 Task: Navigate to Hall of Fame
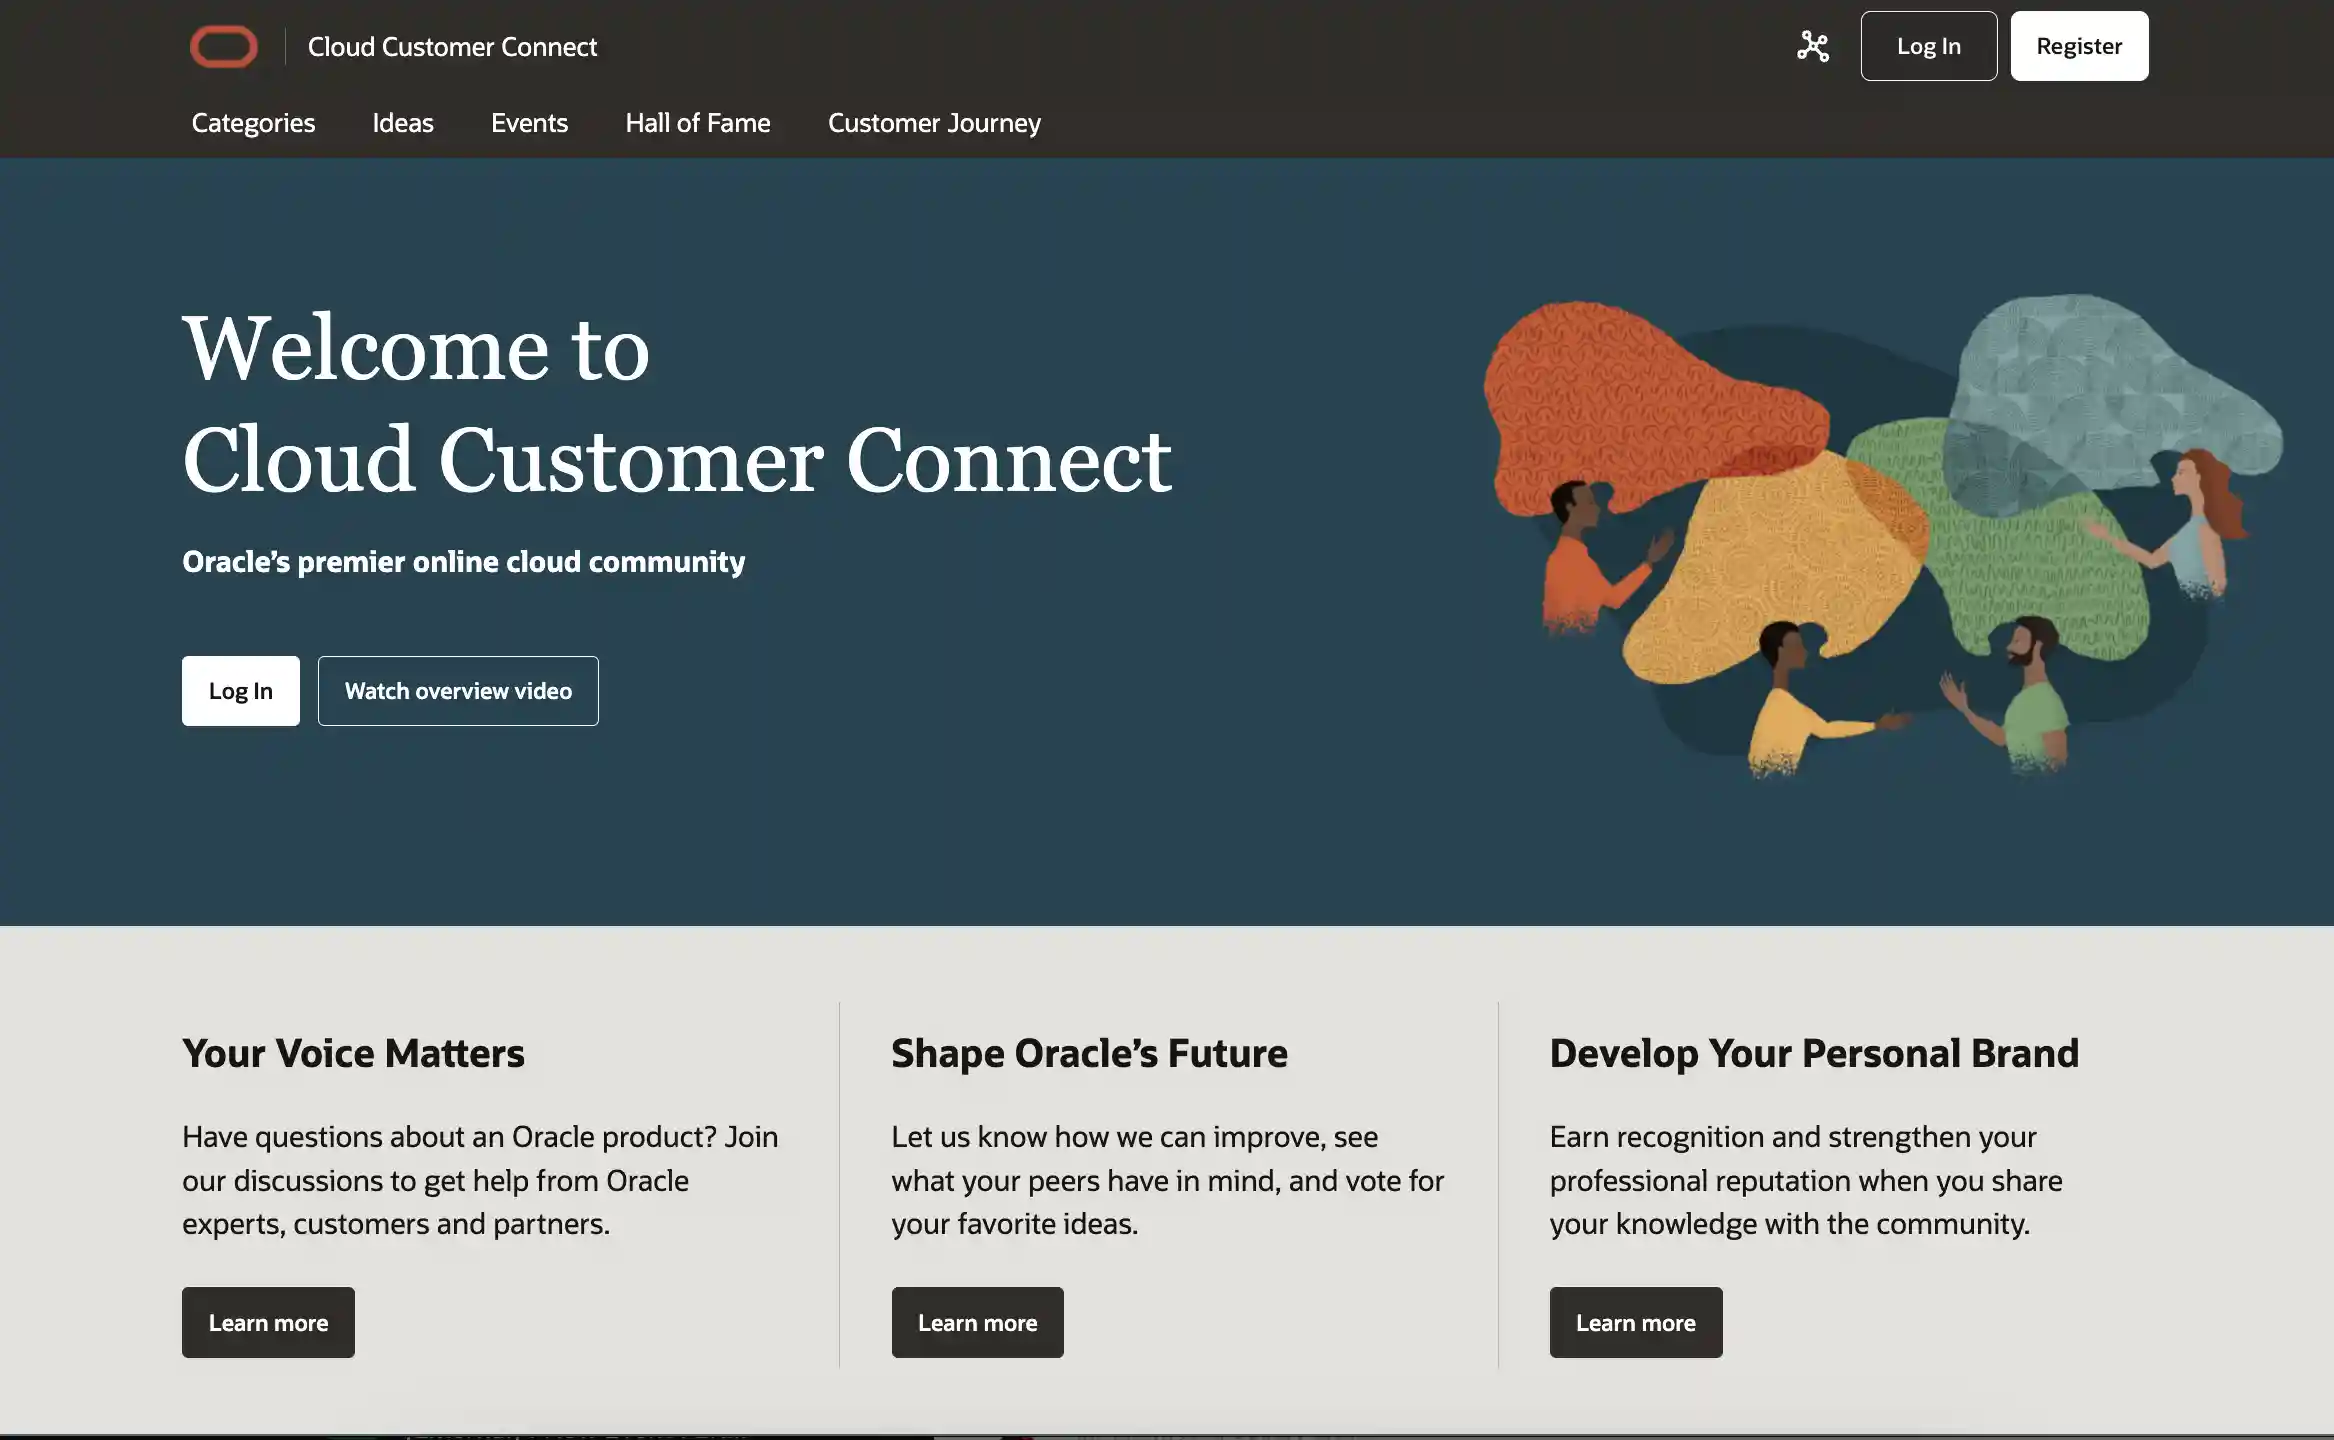pos(697,123)
